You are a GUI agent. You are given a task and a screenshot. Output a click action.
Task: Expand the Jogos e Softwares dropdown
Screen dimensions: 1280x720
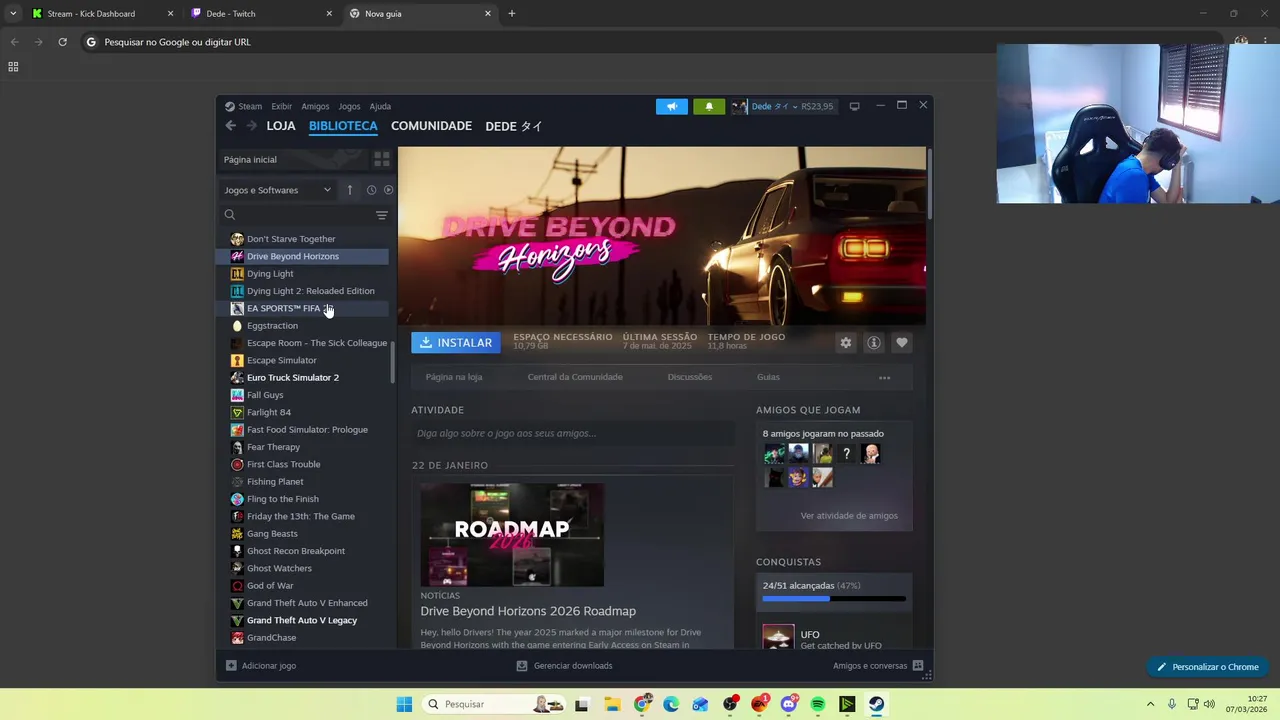pos(277,190)
